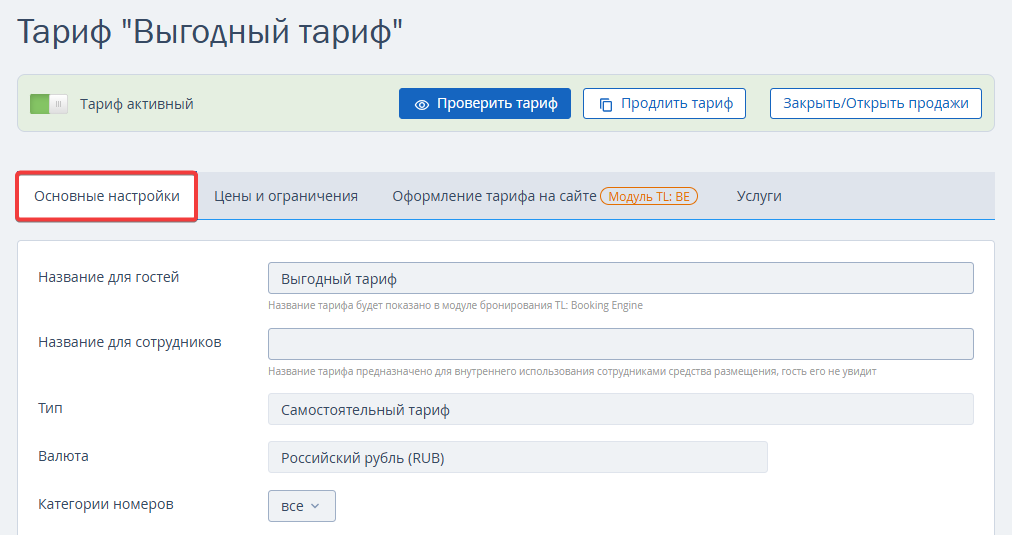Open the Услуги tab

pos(759,196)
